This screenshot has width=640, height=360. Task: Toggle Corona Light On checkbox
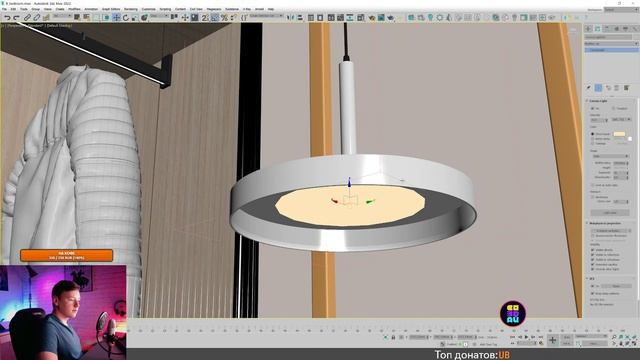[x=593, y=109]
